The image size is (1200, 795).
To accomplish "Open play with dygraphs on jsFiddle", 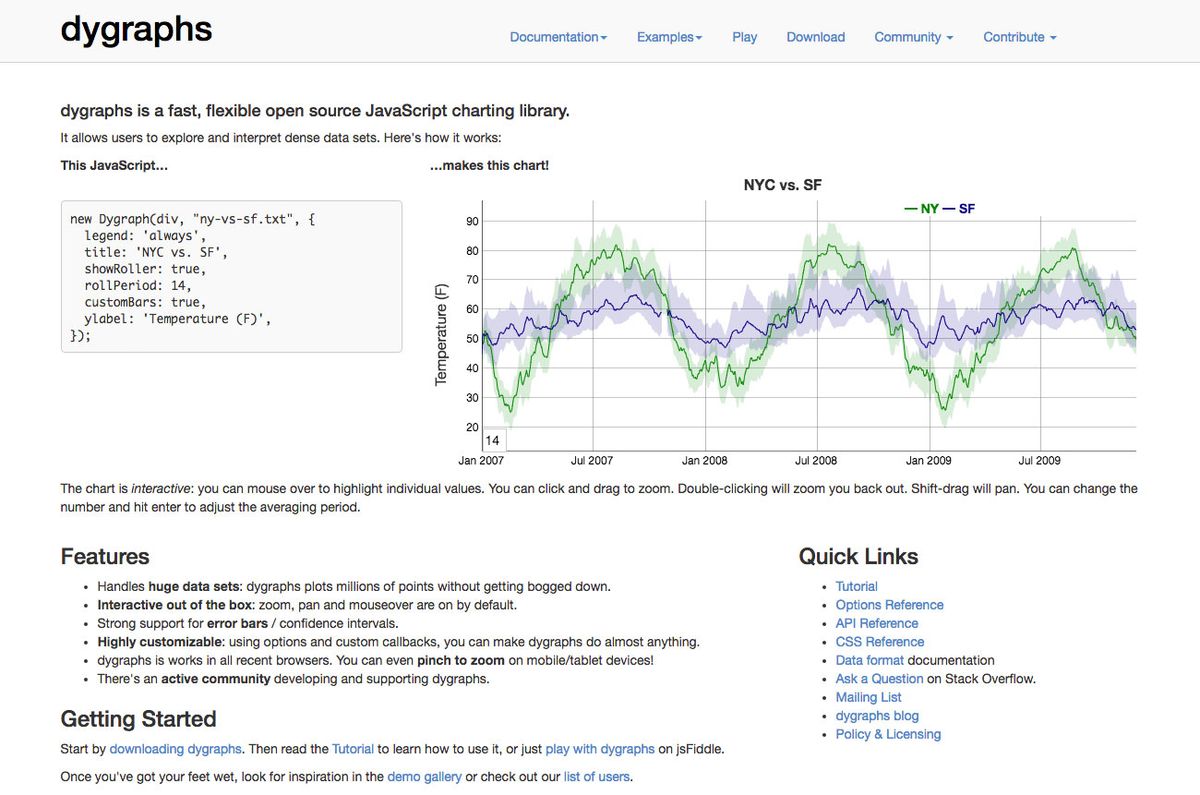I will (x=599, y=748).
